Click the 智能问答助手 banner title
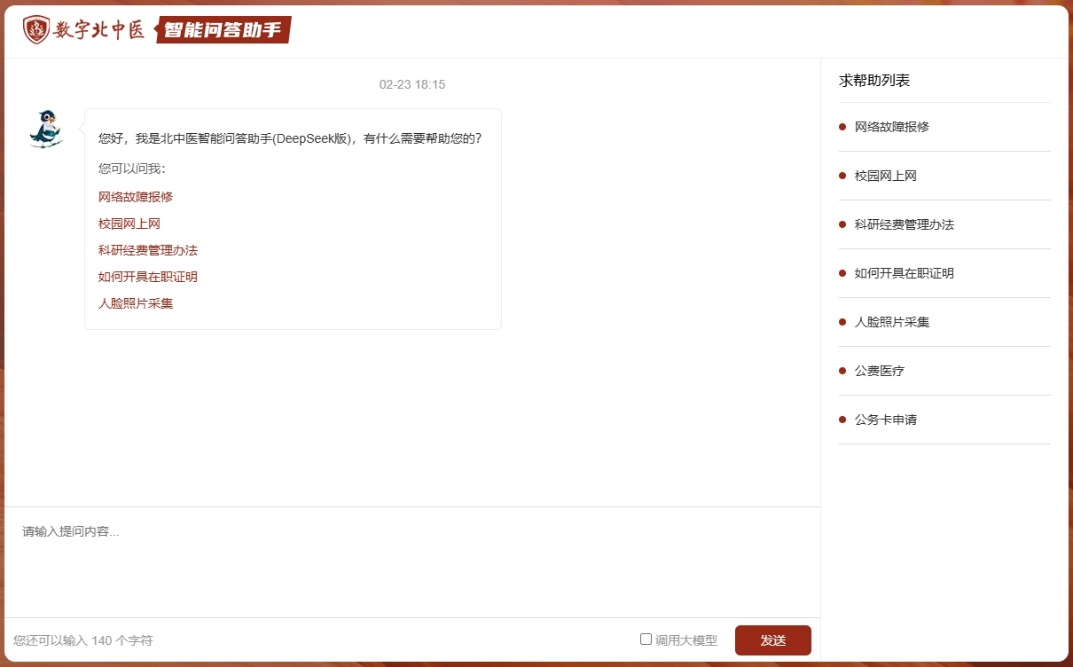1073x667 pixels. click(x=222, y=30)
